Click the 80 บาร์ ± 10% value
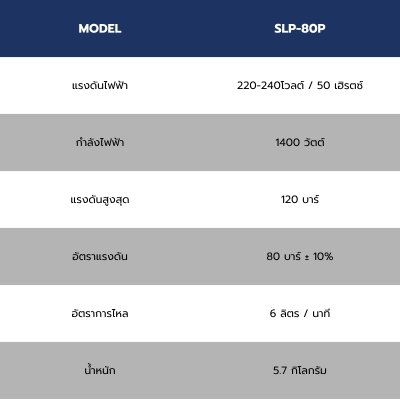 300,256
